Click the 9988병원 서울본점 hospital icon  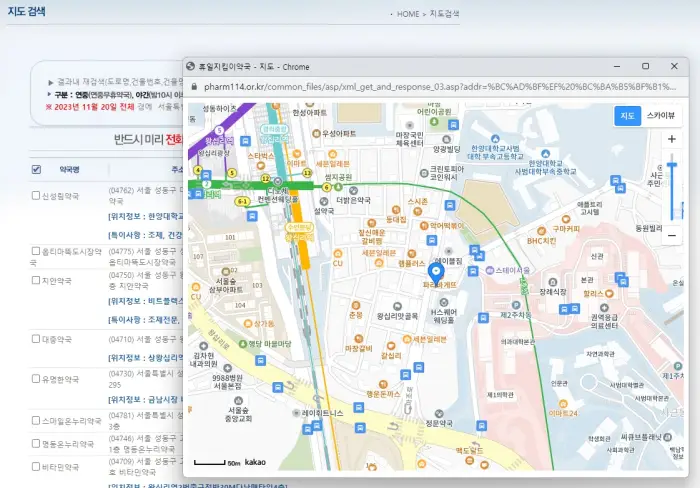[x=228, y=368]
